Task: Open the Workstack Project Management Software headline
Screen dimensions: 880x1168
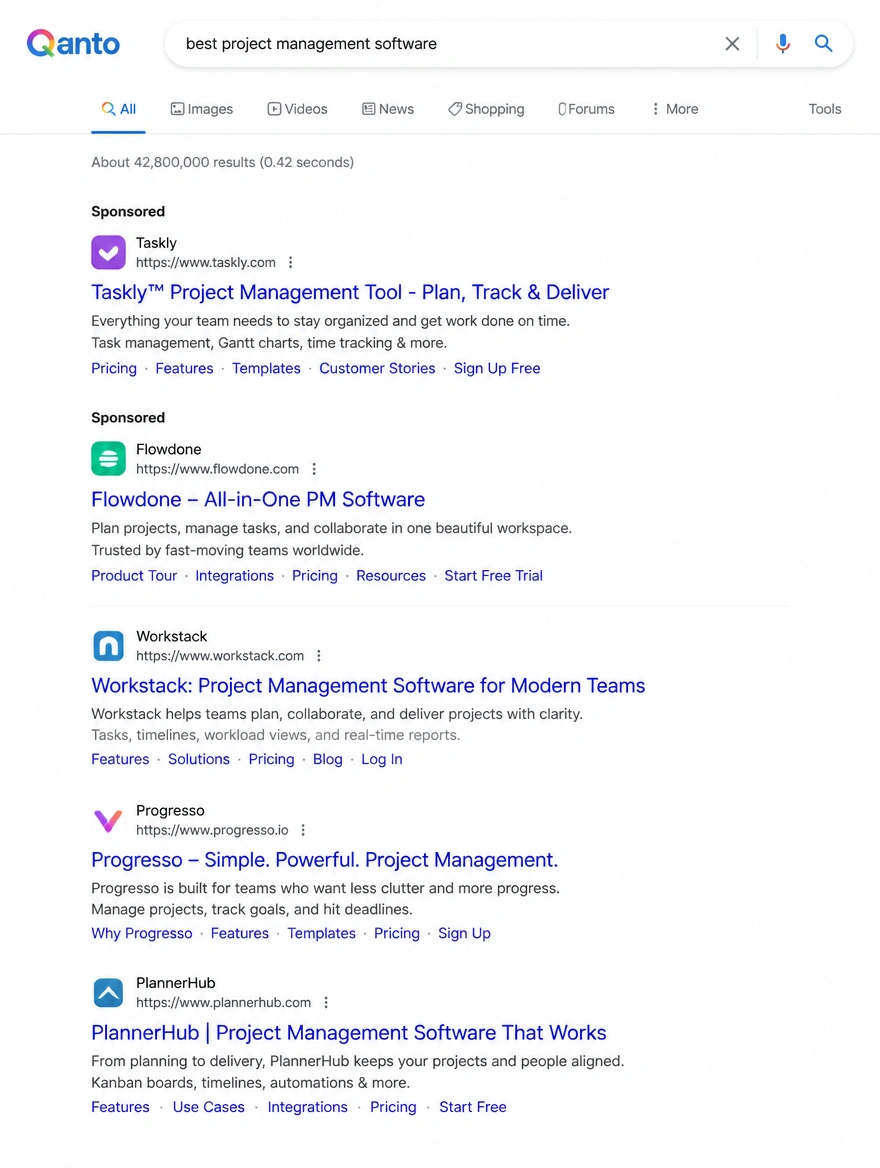Action: pyautogui.click(x=368, y=685)
